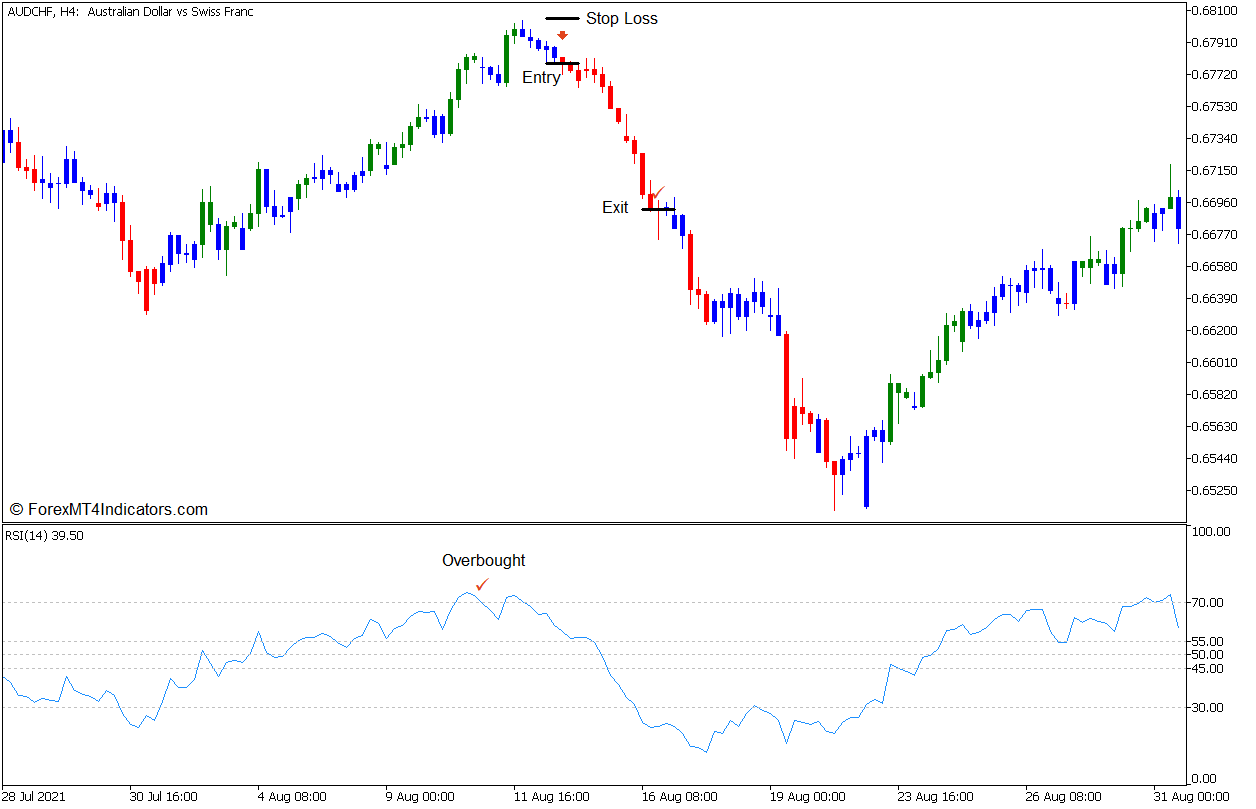Expand the AUDCHF H4 chart title bar
This screenshot has width=1256, height=809.
(x=130, y=11)
